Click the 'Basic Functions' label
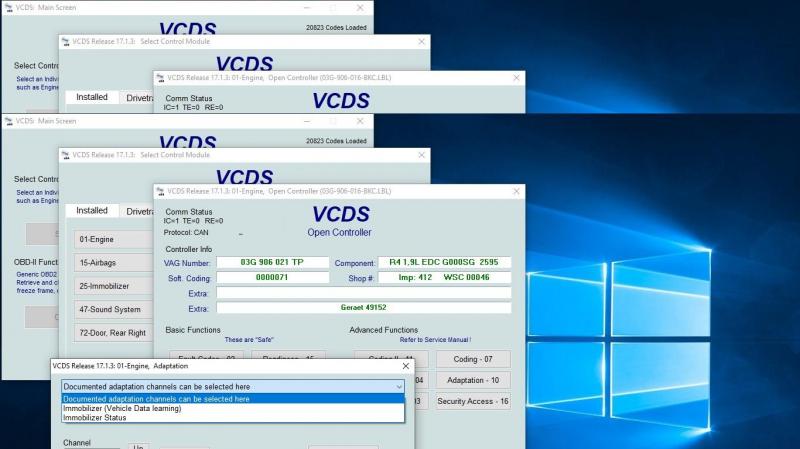 pos(193,330)
